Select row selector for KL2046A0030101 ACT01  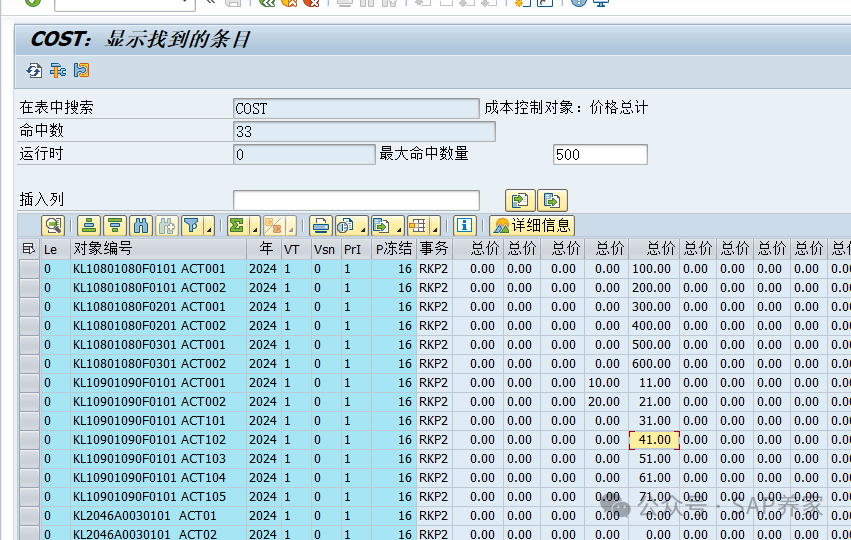pos(29,516)
